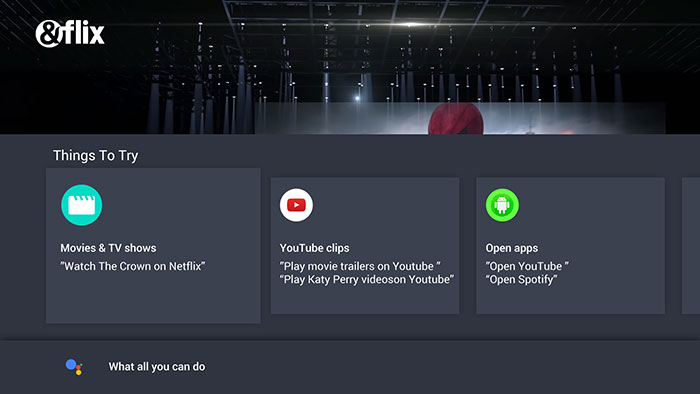Activate the Google Assistant colored dots icon
This screenshot has height=394, width=700.
coord(74,367)
